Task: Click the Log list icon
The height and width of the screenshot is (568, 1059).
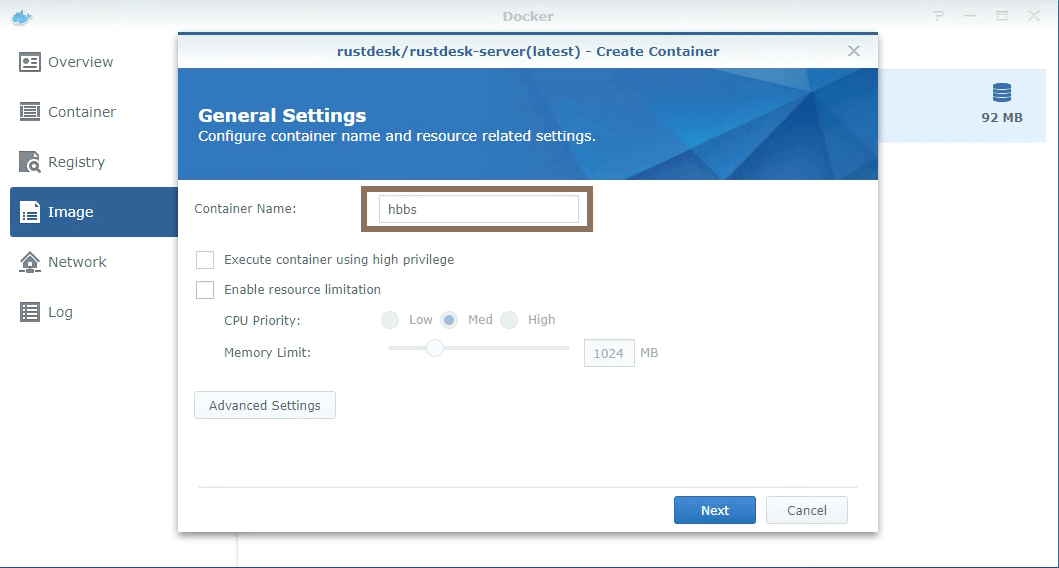Action: pyautogui.click(x=30, y=312)
